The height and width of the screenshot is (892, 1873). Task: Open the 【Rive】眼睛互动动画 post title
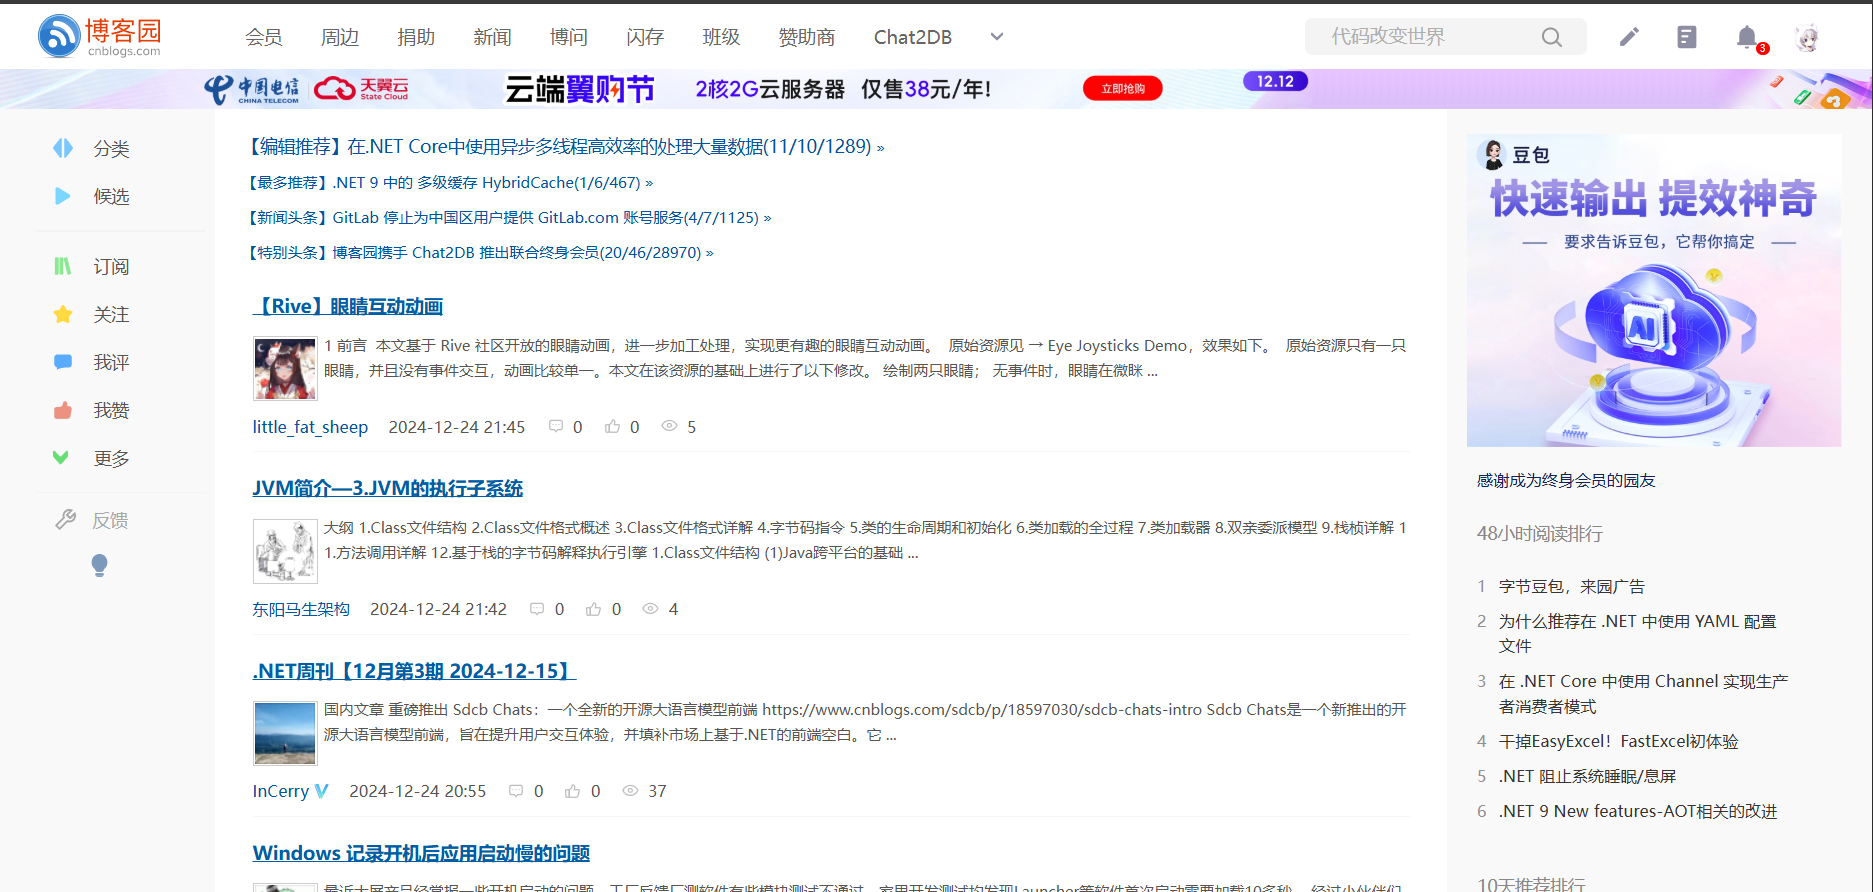click(348, 306)
